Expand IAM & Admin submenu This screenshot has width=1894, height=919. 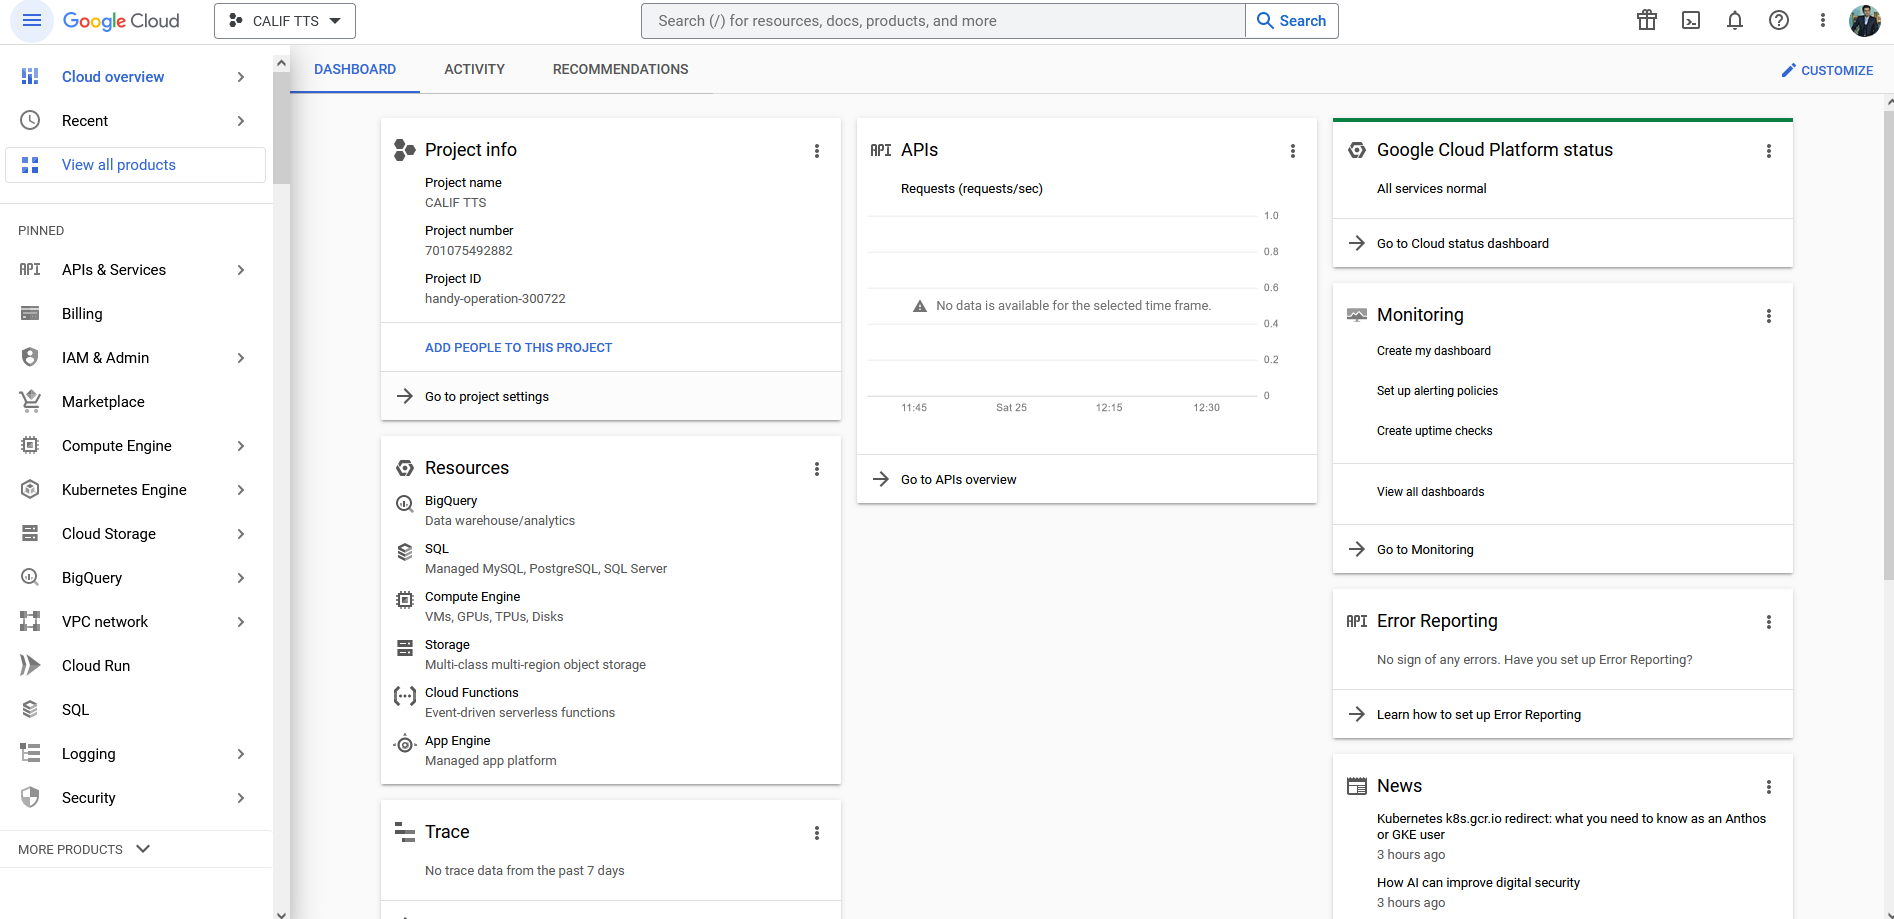click(241, 358)
